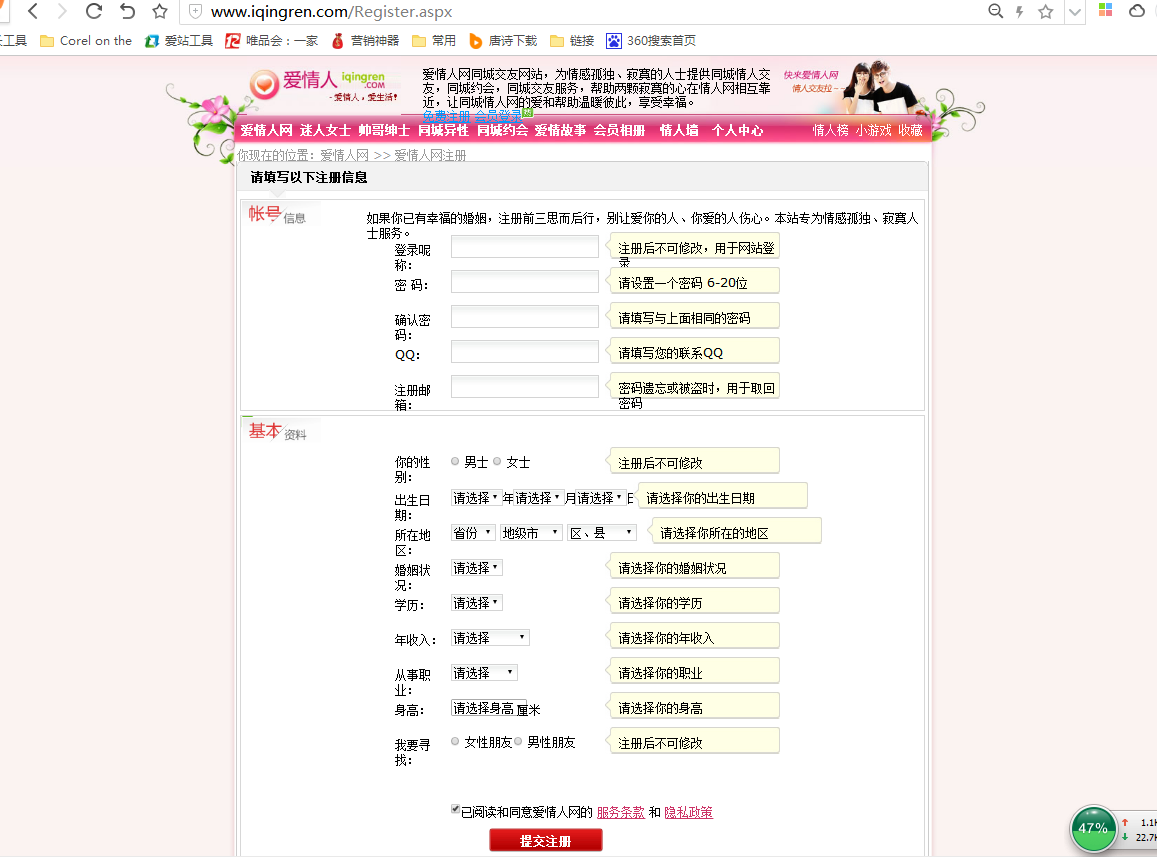This screenshot has height=857, width=1157.
Task: Go to 同城约会 in the navigation menu
Action: tap(503, 129)
